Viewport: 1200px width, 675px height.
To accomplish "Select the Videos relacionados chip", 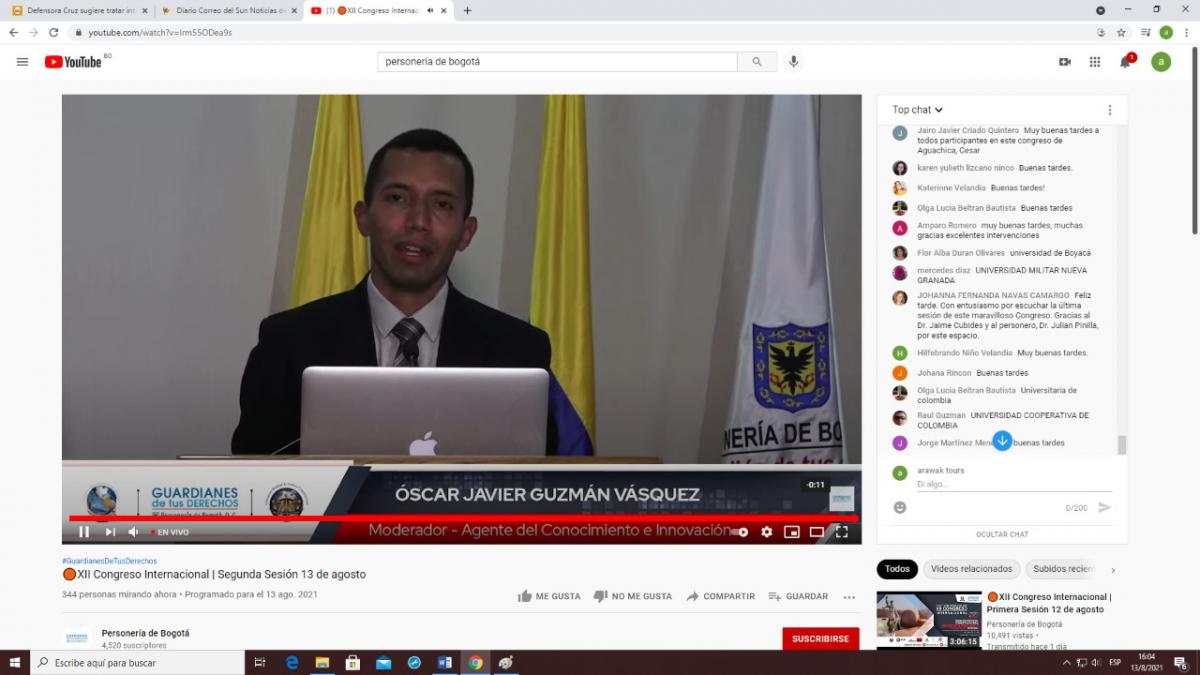I will tap(971, 569).
